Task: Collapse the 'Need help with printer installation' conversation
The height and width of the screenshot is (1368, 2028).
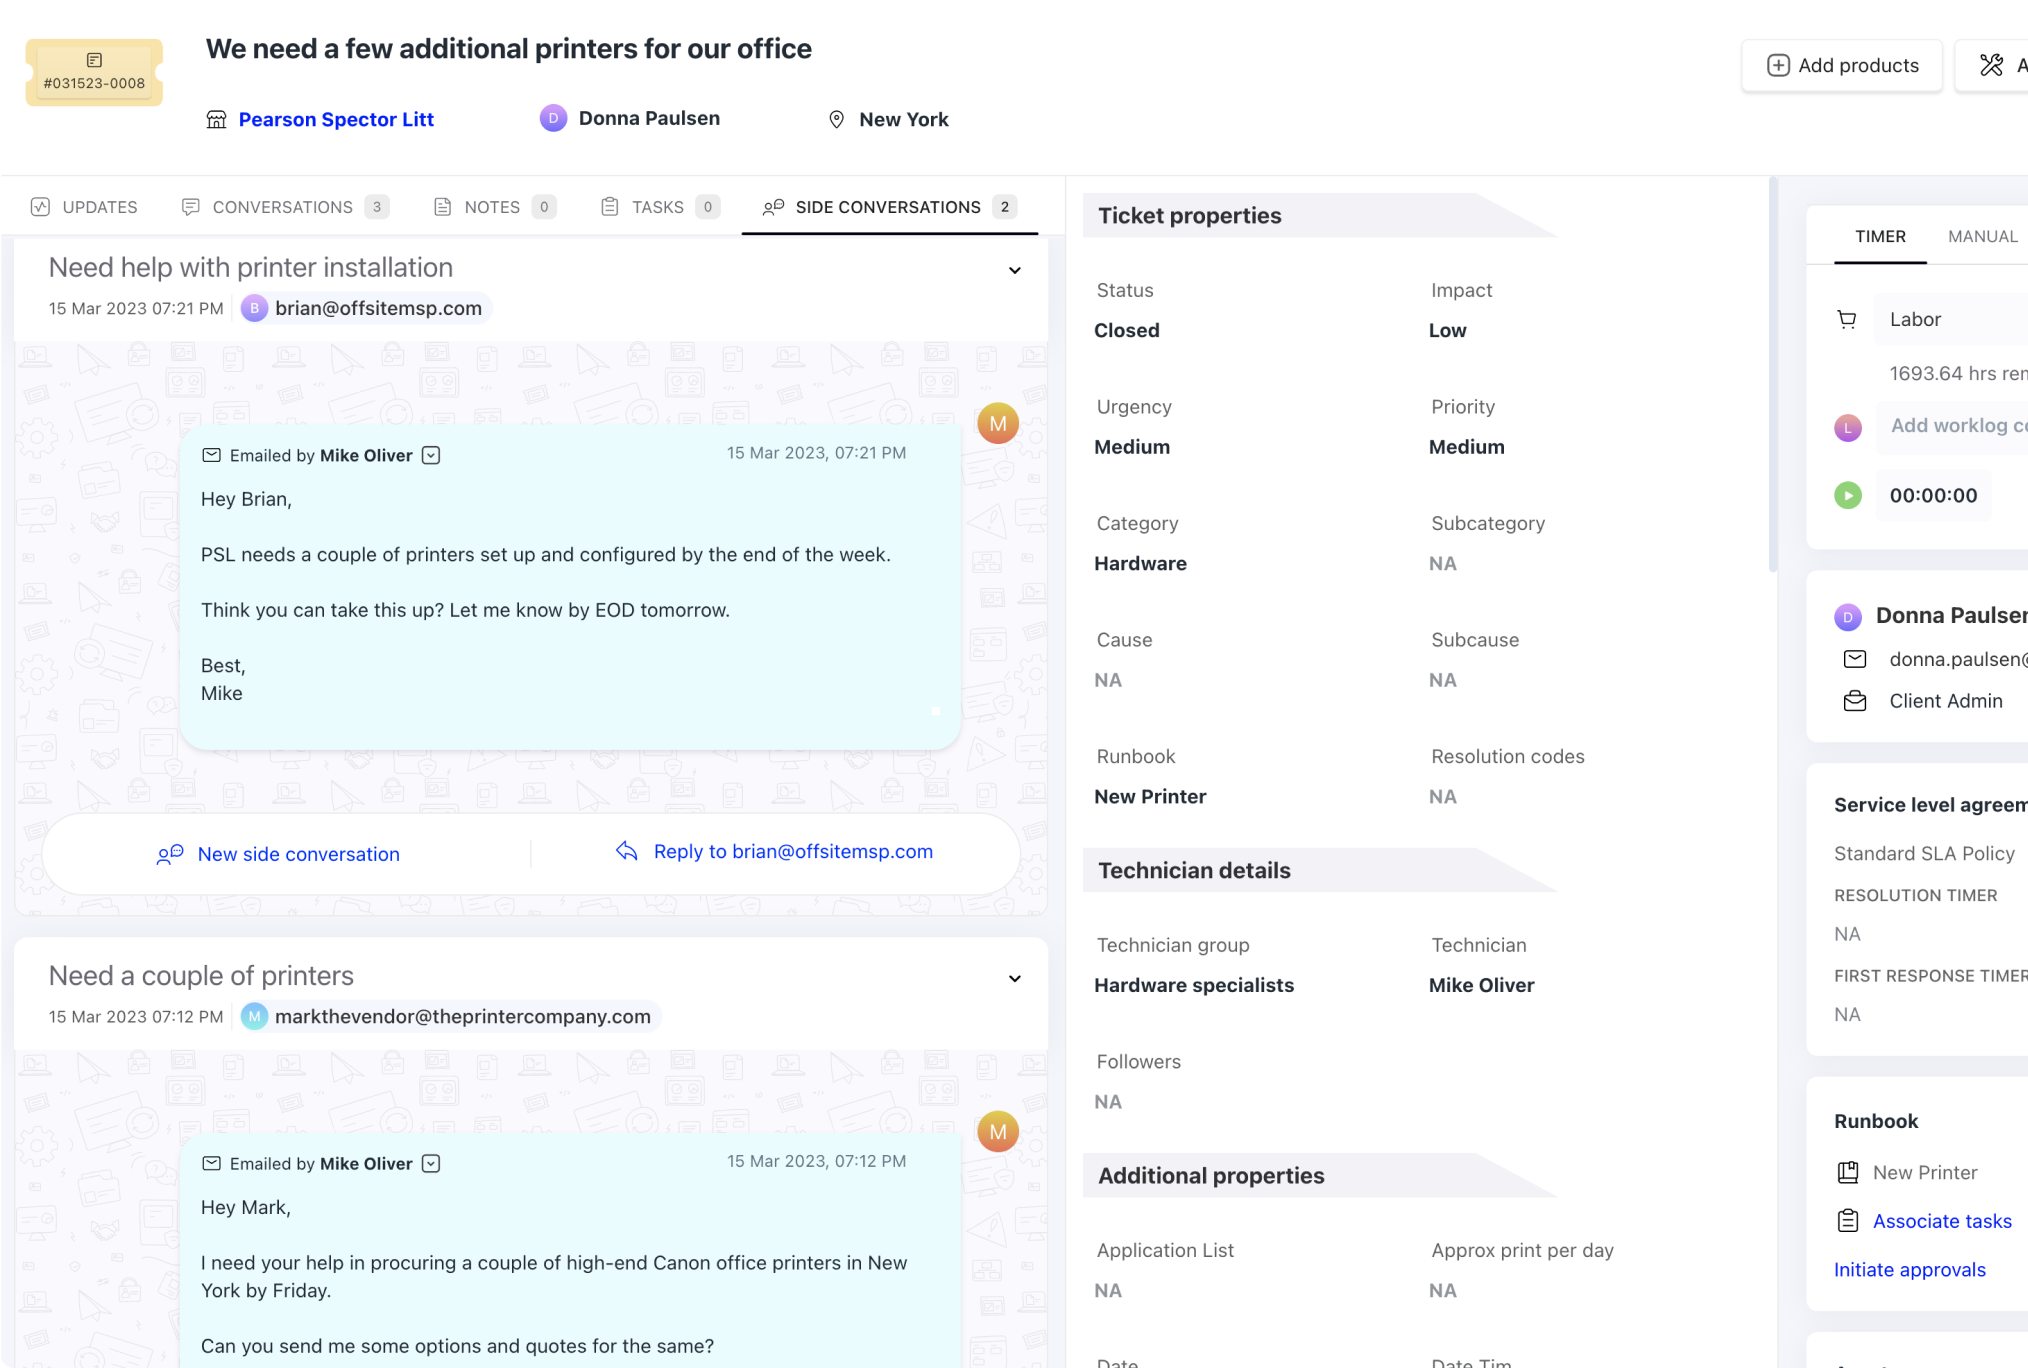Action: point(1014,270)
